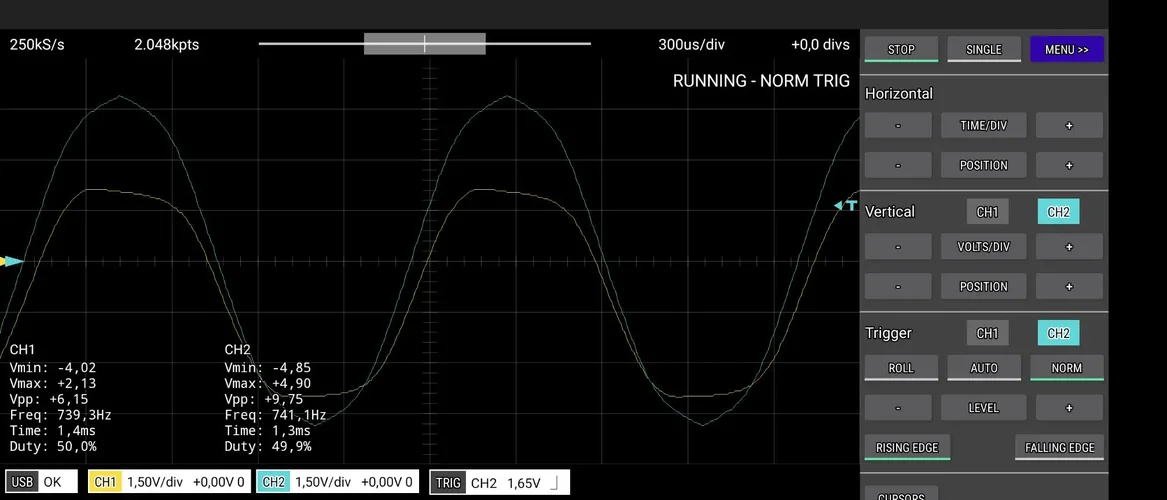The height and width of the screenshot is (500, 1167).
Task: Select CH1 in the Vertical section
Action: (987, 212)
